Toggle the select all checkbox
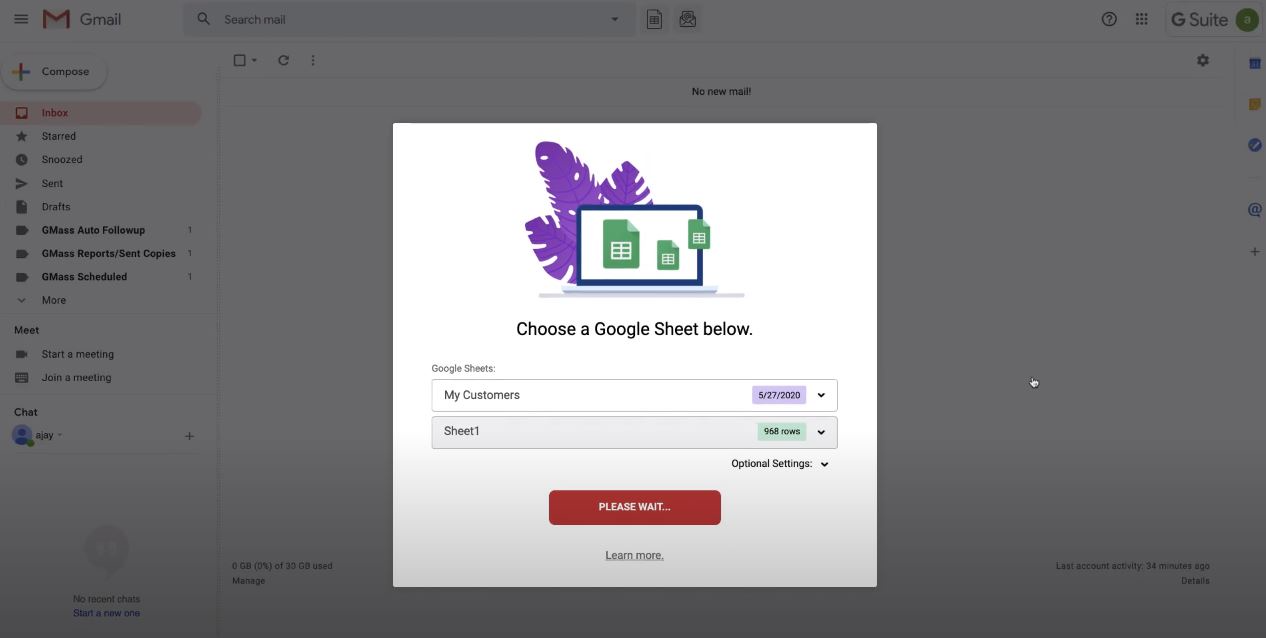Screen dimensions: 1266x638 tap(239, 60)
